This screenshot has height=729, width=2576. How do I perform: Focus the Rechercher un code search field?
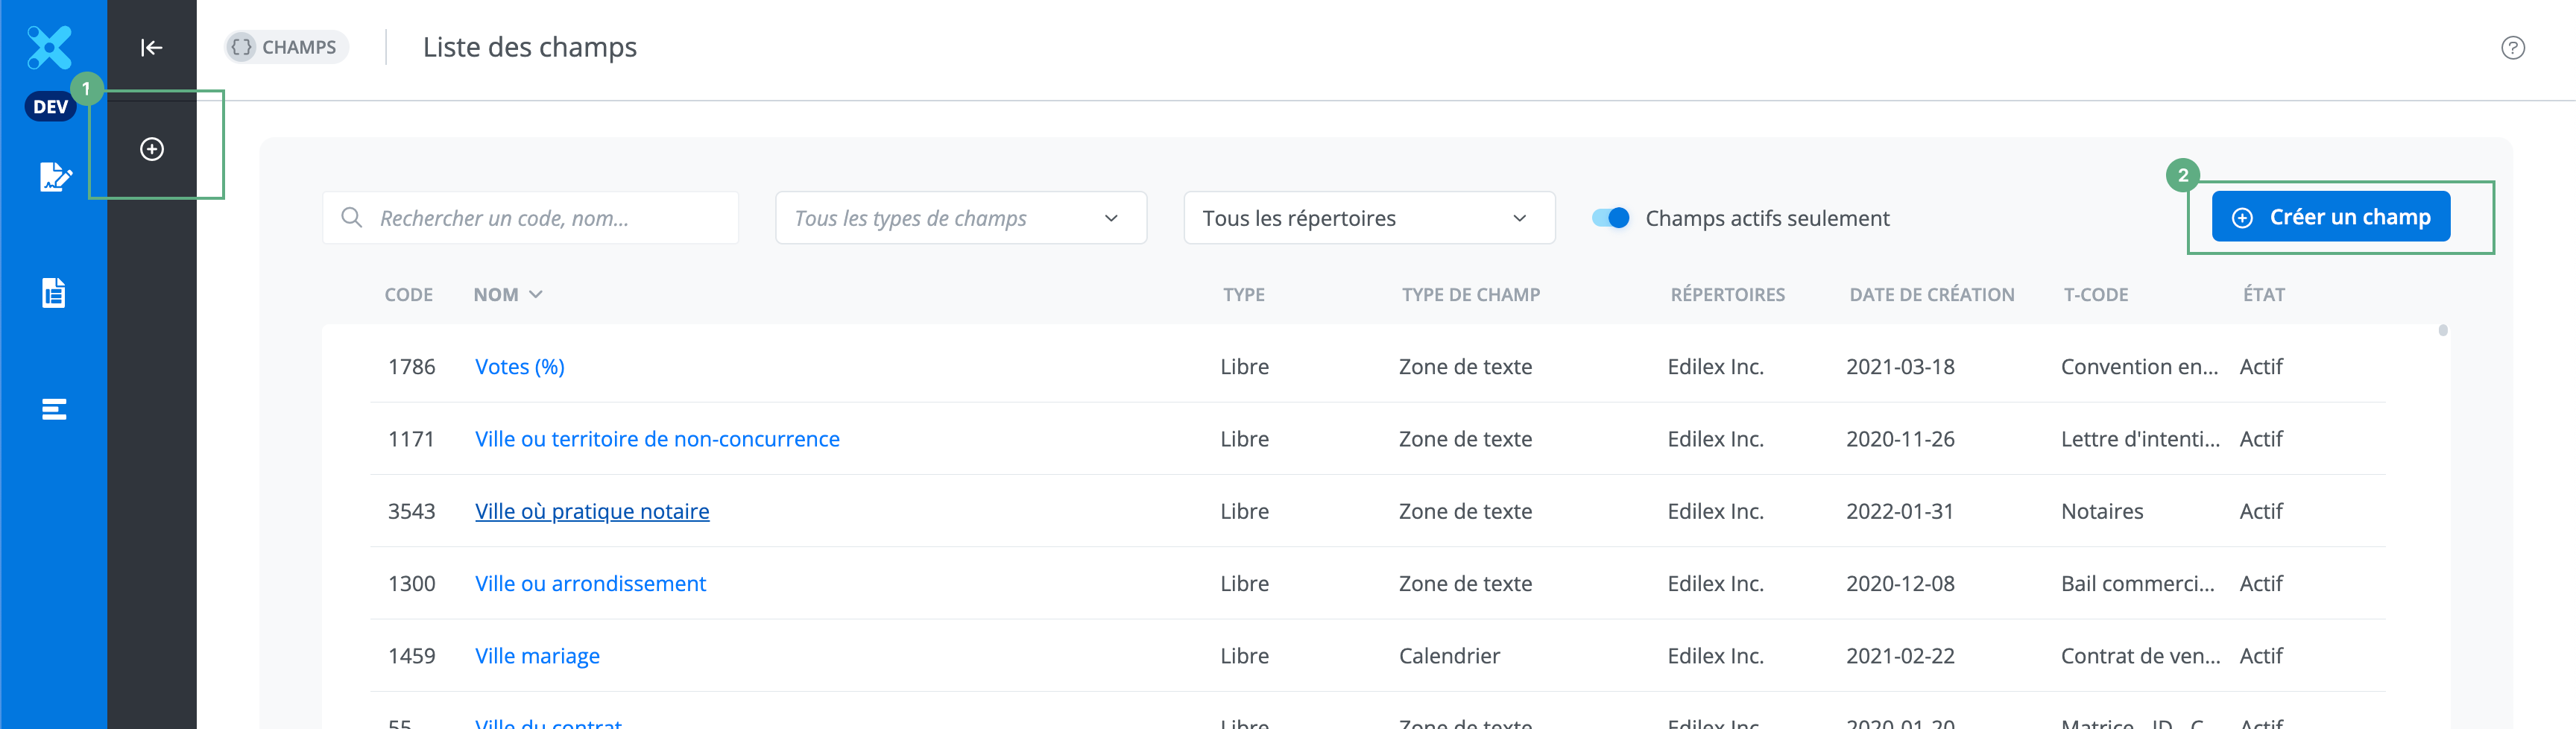click(x=550, y=218)
